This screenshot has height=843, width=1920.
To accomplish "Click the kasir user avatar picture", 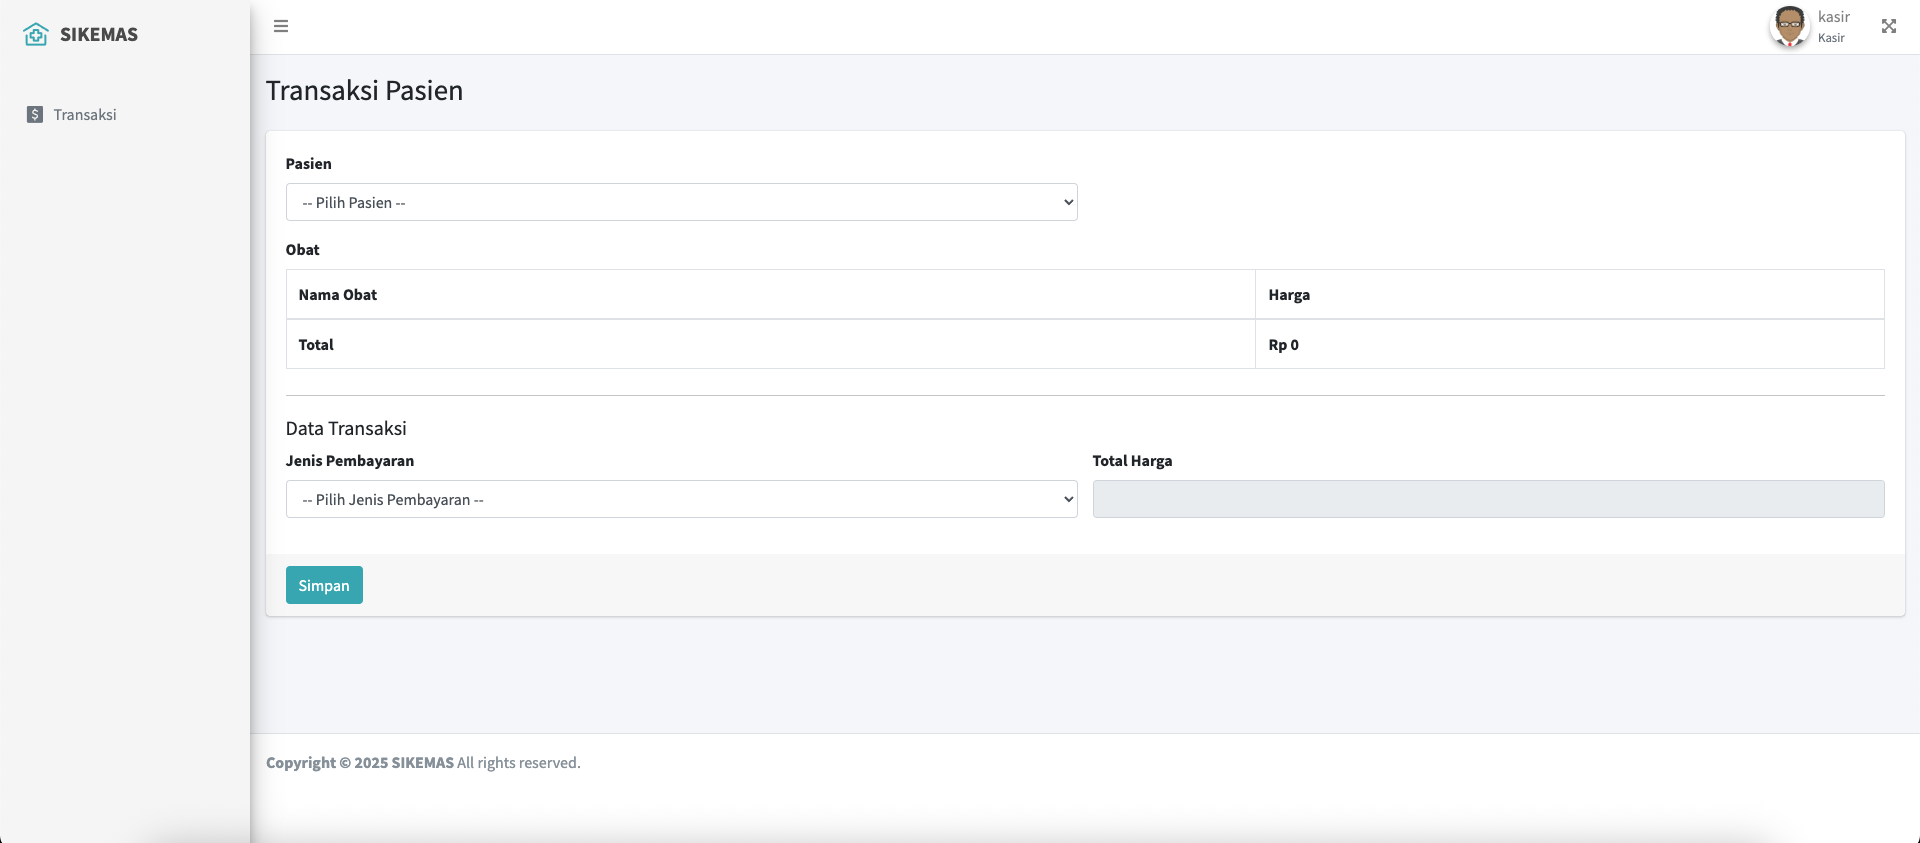I will pos(1789,26).
